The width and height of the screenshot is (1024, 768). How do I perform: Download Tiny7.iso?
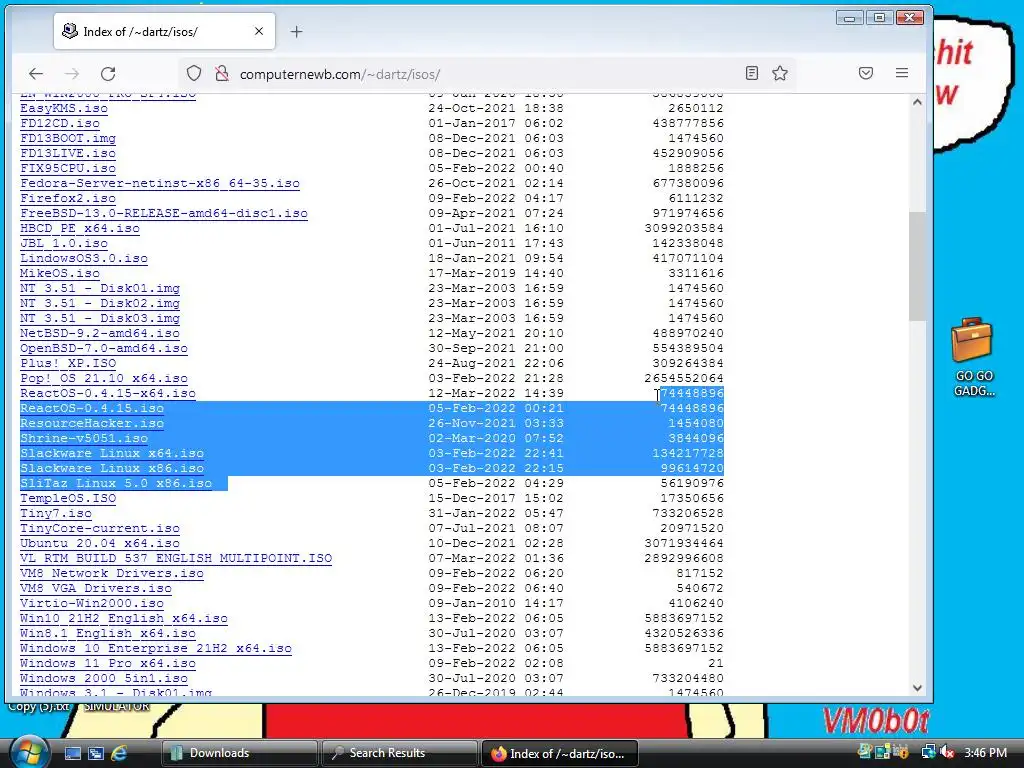pyautogui.click(x=56, y=514)
